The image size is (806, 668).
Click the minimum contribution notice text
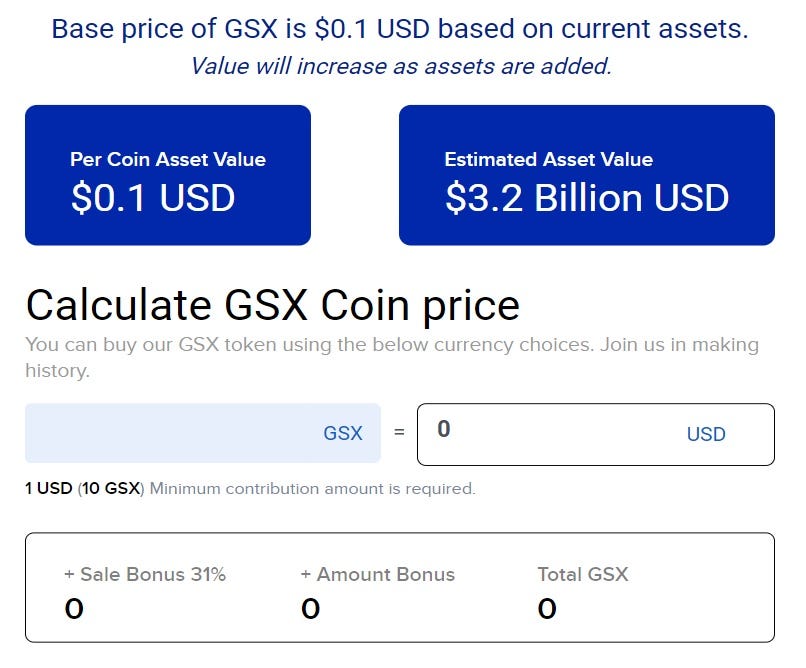(x=311, y=488)
